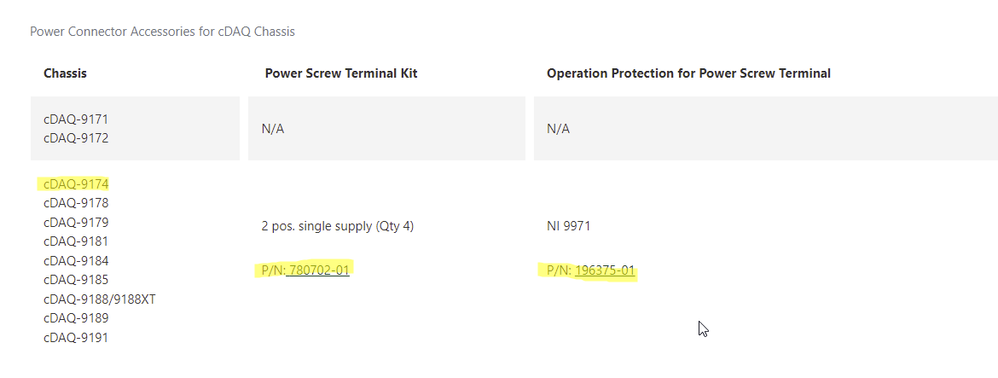Viewport: 998px width, 378px height.
Task: Click the cDAQ-9188/9188XT chassis entry
Action: click(99, 299)
